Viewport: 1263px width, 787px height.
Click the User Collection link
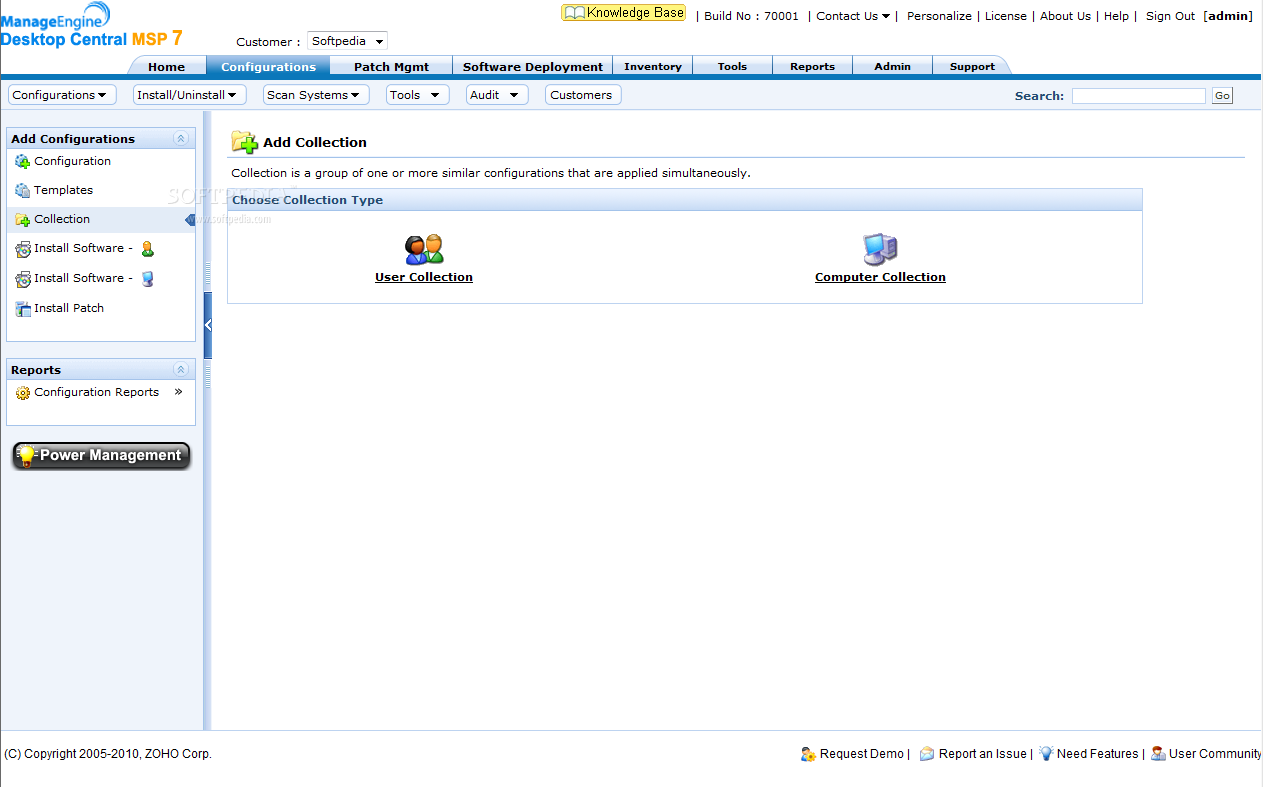pyautogui.click(x=424, y=277)
